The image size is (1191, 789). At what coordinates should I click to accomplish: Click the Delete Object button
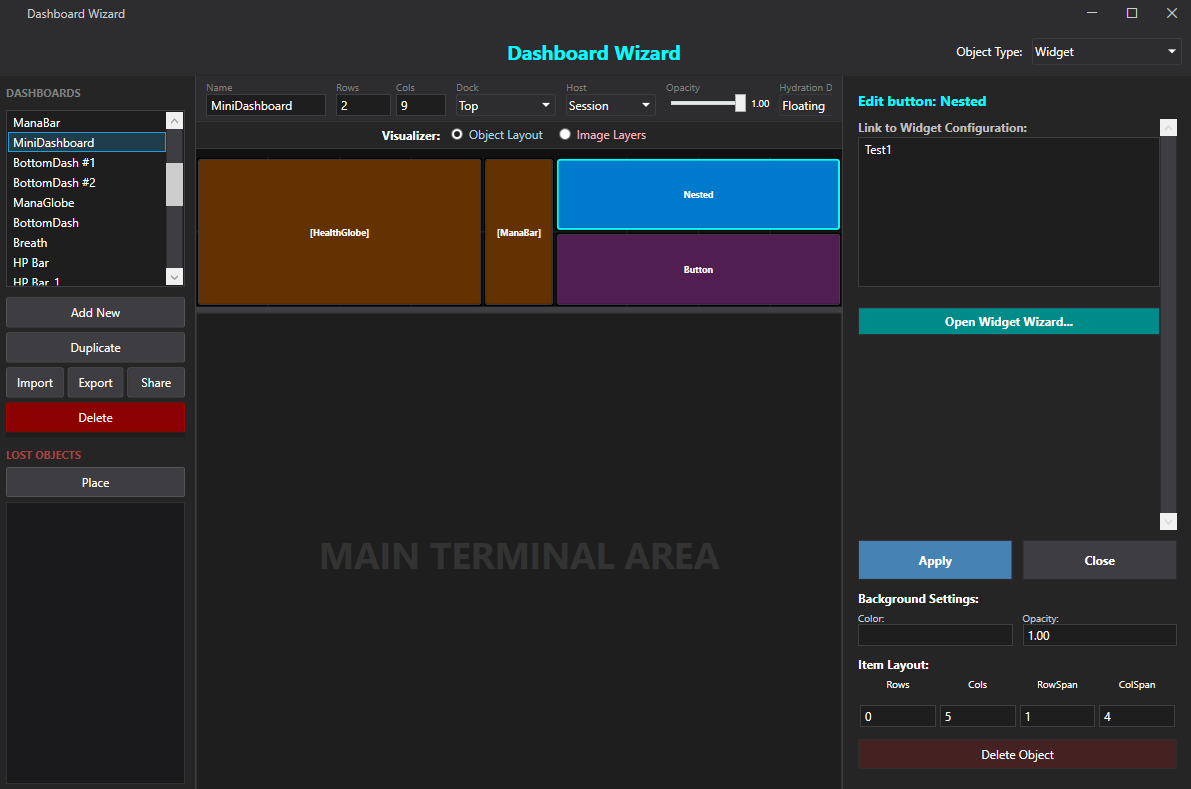point(1017,754)
